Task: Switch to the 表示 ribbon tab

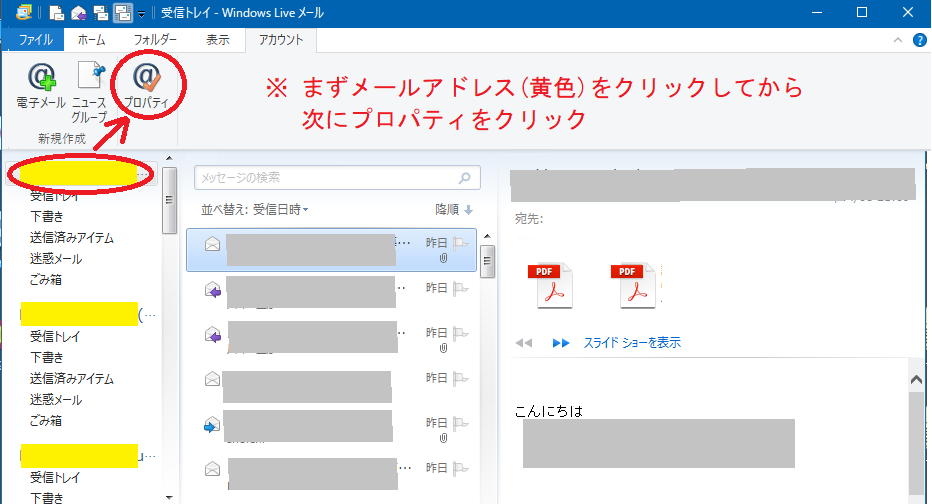Action: (218, 40)
